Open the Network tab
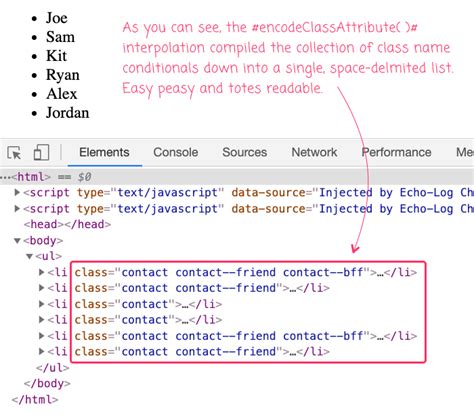The height and width of the screenshot is (415, 474). pyautogui.click(x=314, y=152)
